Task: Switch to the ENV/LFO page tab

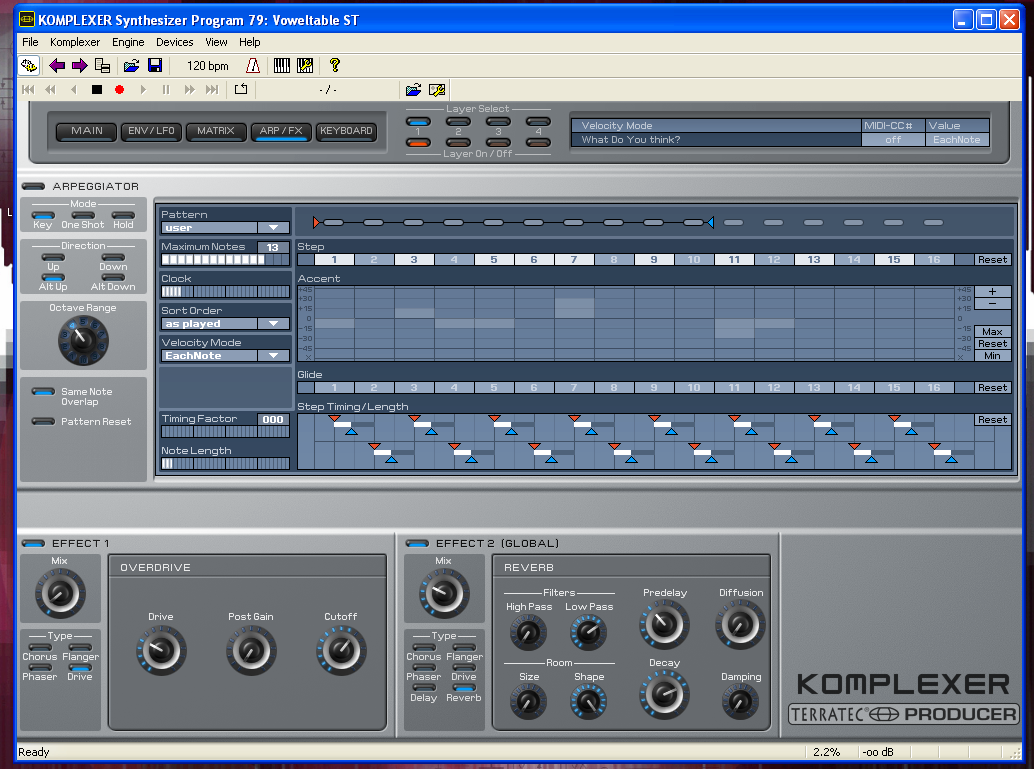Action: (x=151, y=131)
